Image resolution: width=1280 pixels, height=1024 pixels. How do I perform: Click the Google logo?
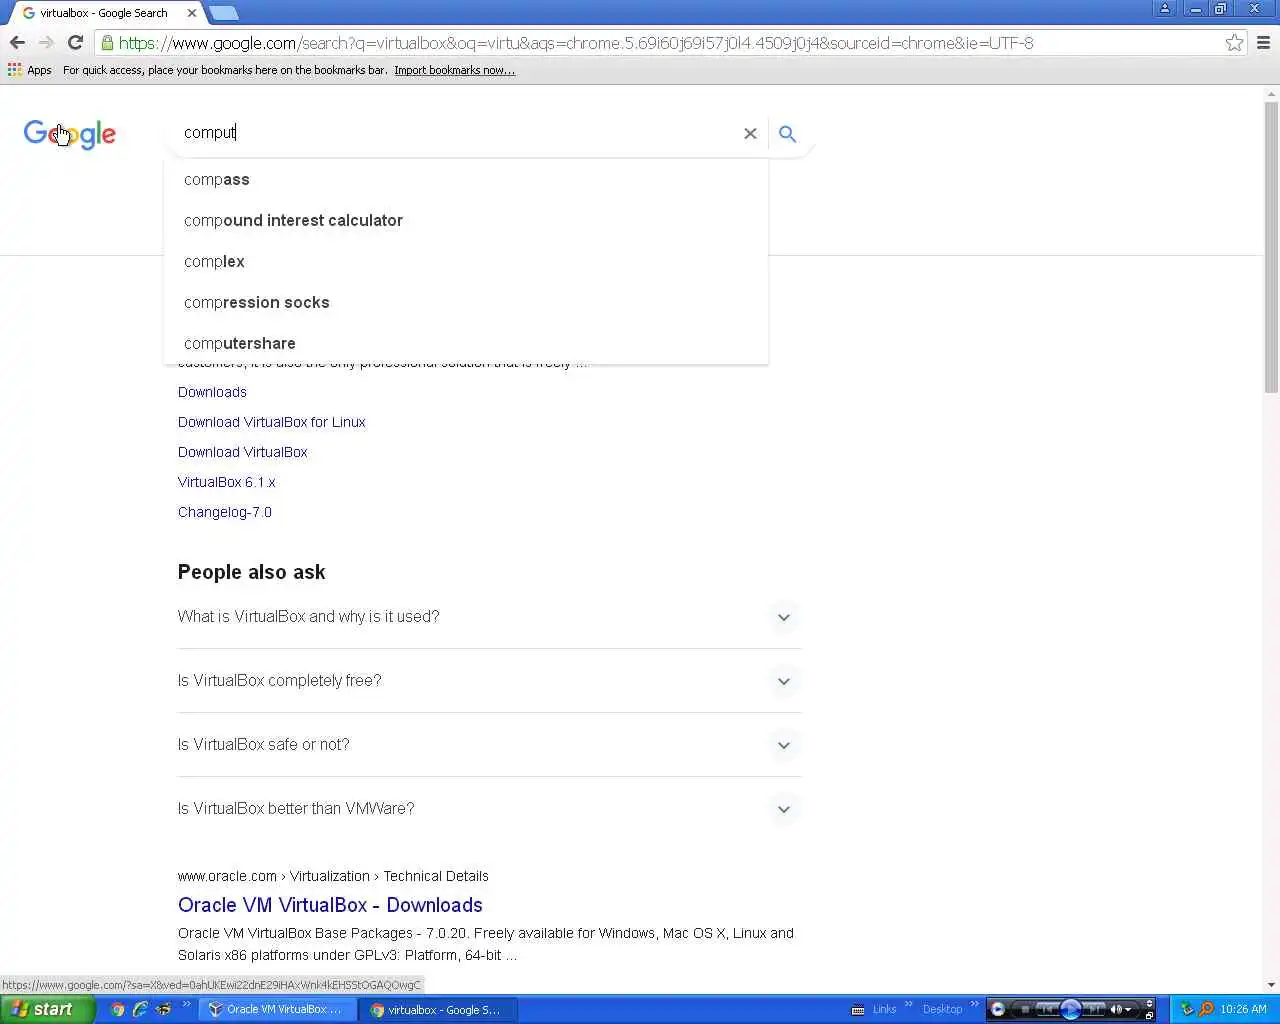[x=70, y=134]
